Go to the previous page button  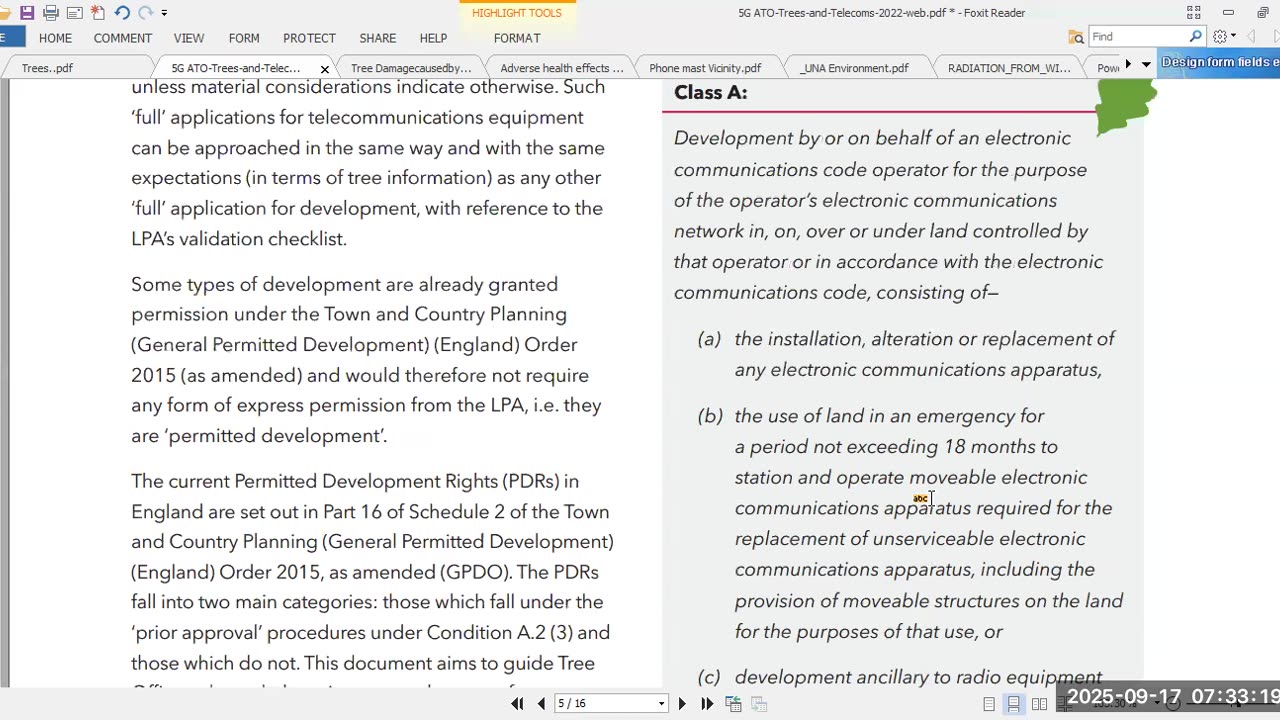coord(541,704)
